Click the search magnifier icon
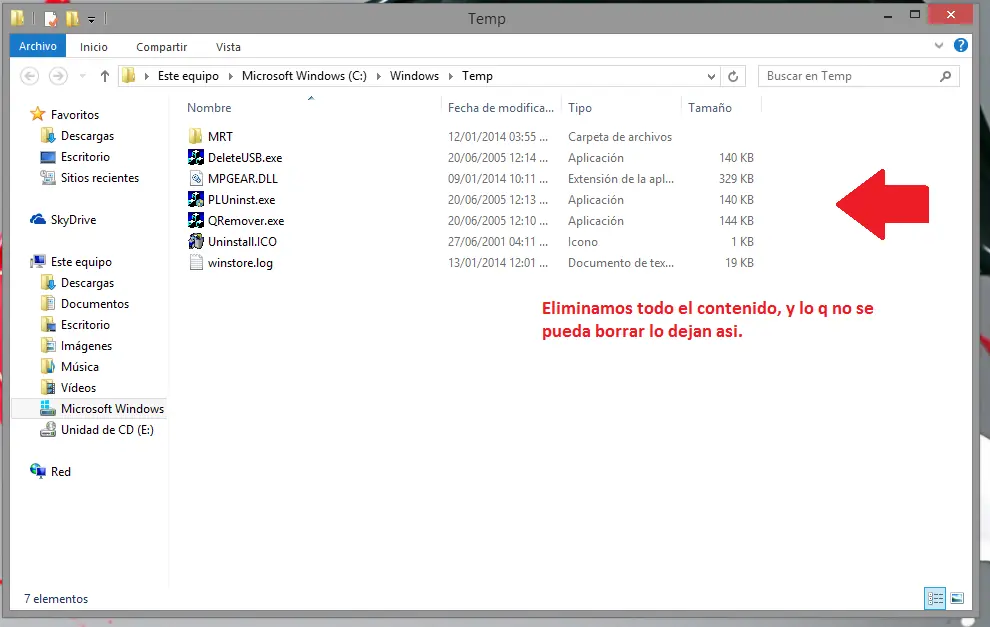The width and height of the screenshot is (990, 627). coord(945,76)
